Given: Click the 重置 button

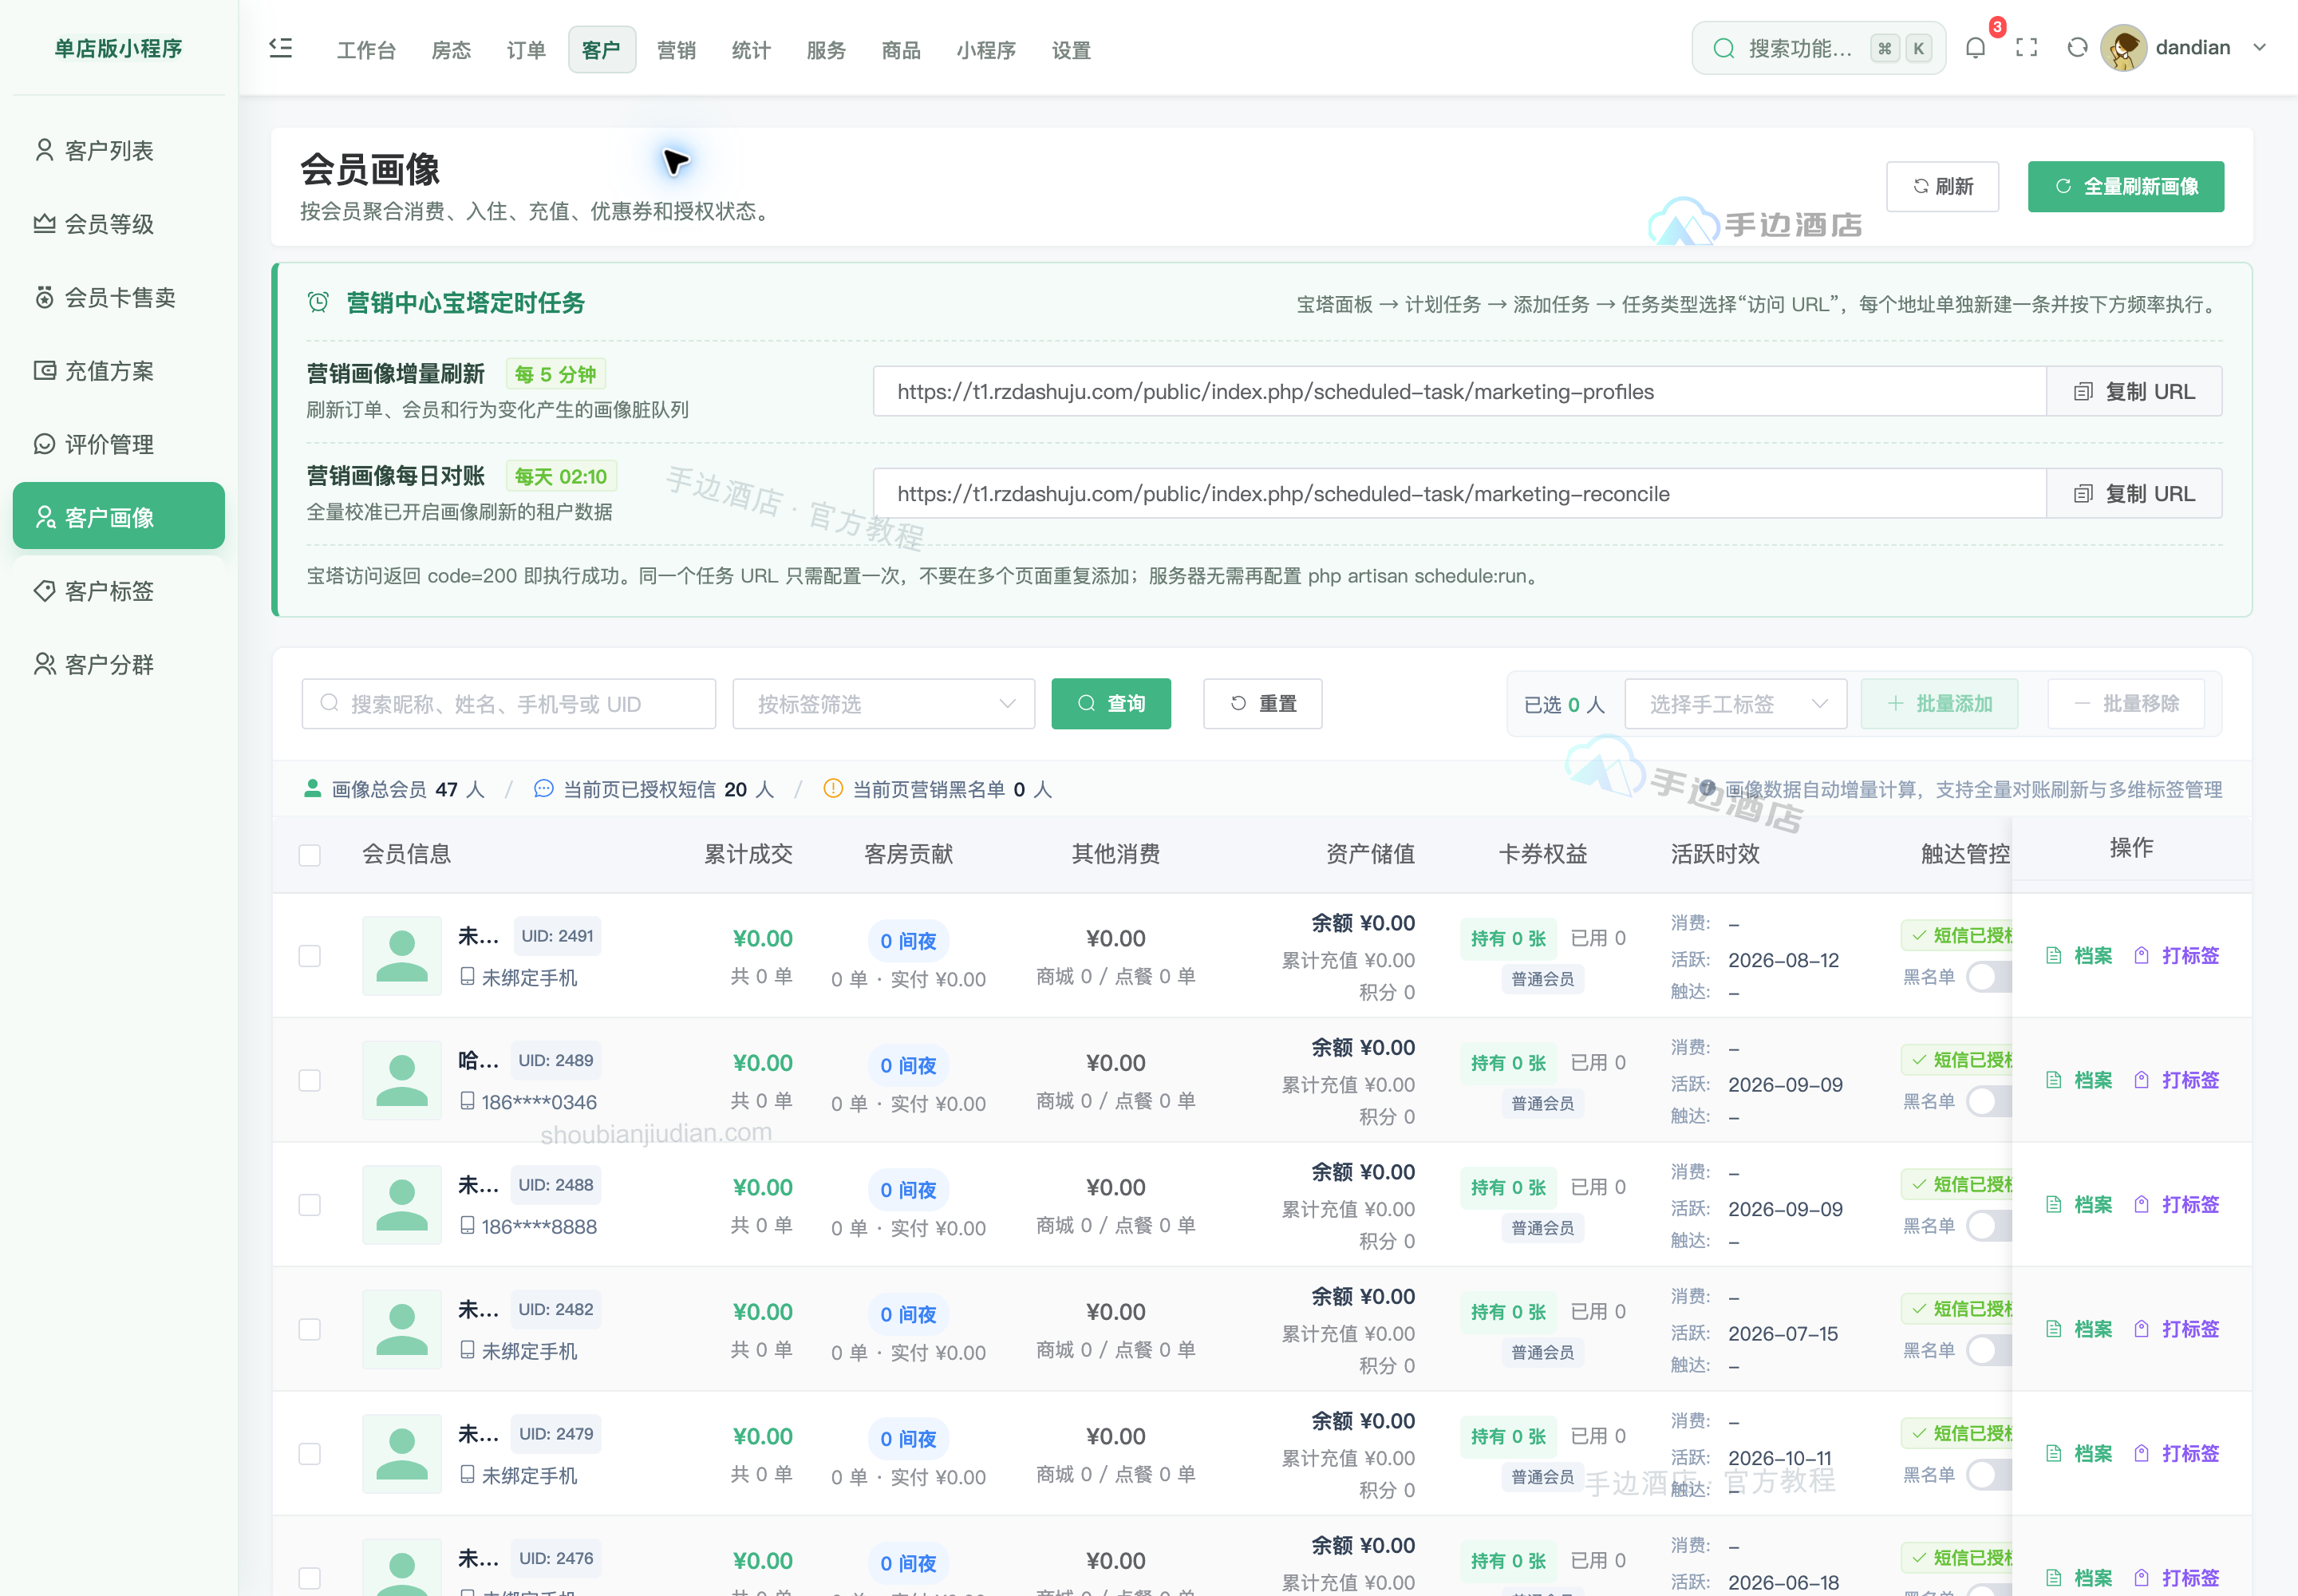Looking at the screenshot, I should 1262,704.
